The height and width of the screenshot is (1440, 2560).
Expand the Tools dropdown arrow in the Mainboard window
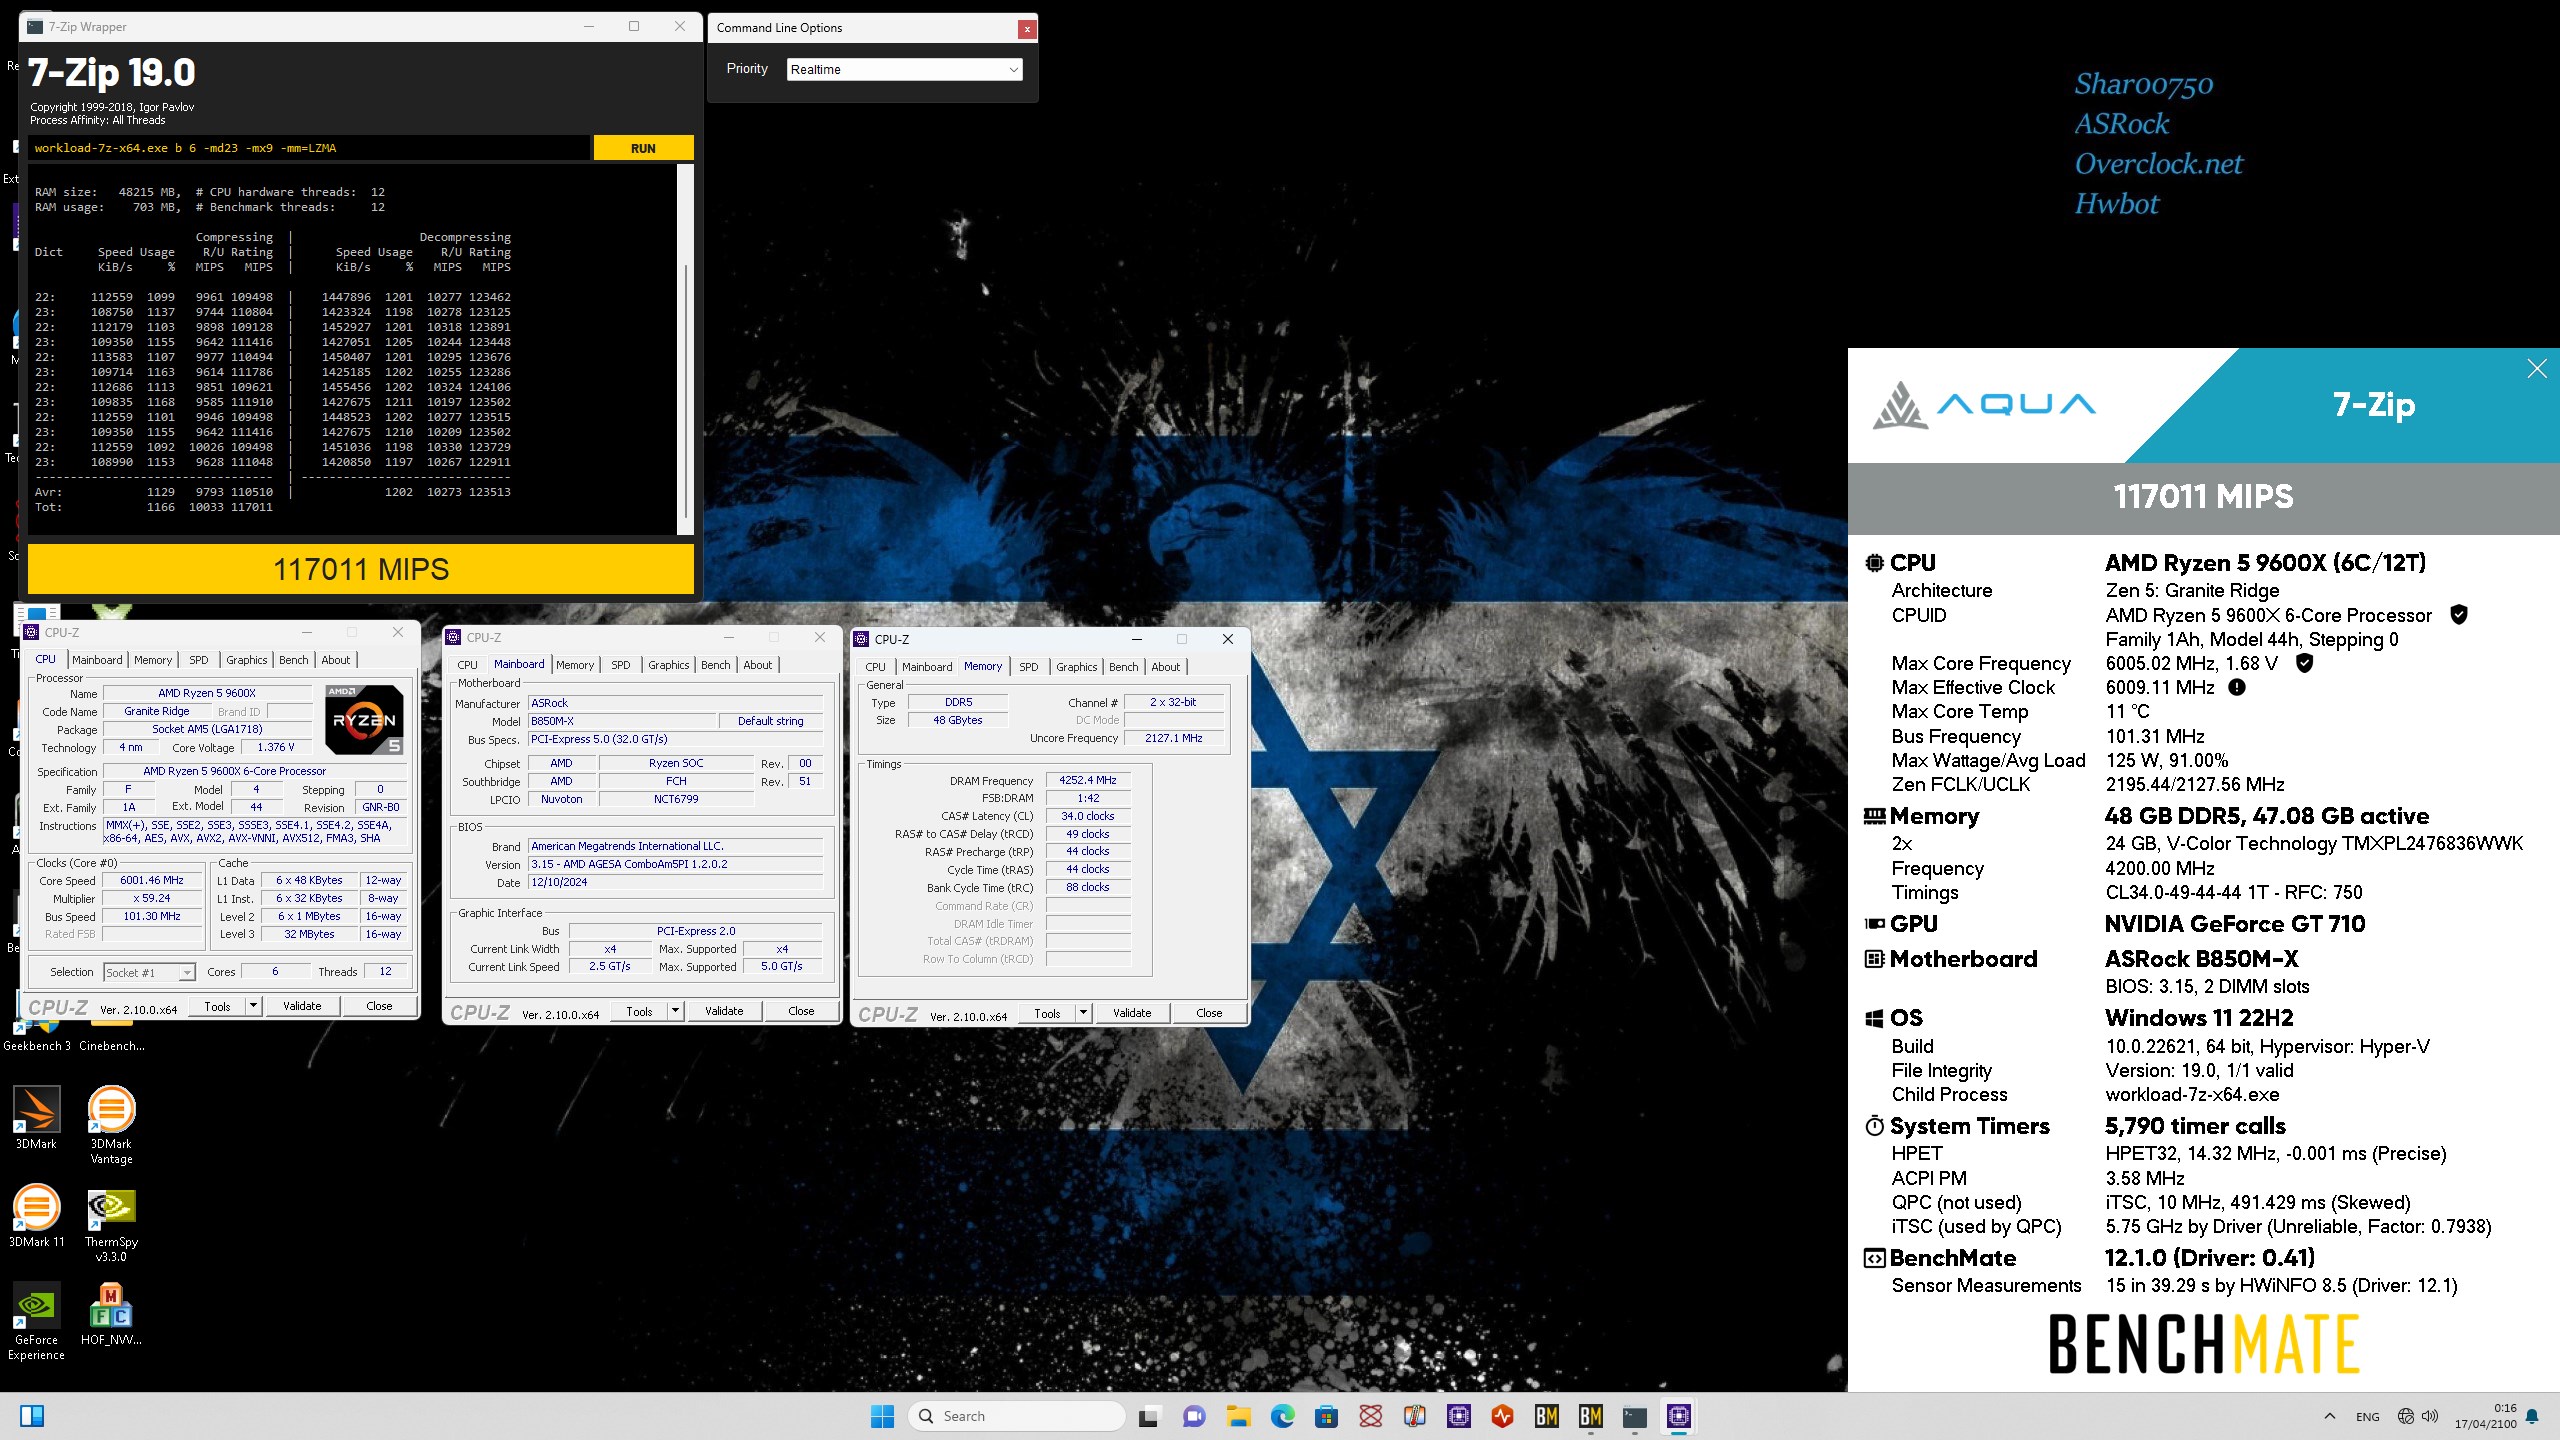pos(676,1011)
